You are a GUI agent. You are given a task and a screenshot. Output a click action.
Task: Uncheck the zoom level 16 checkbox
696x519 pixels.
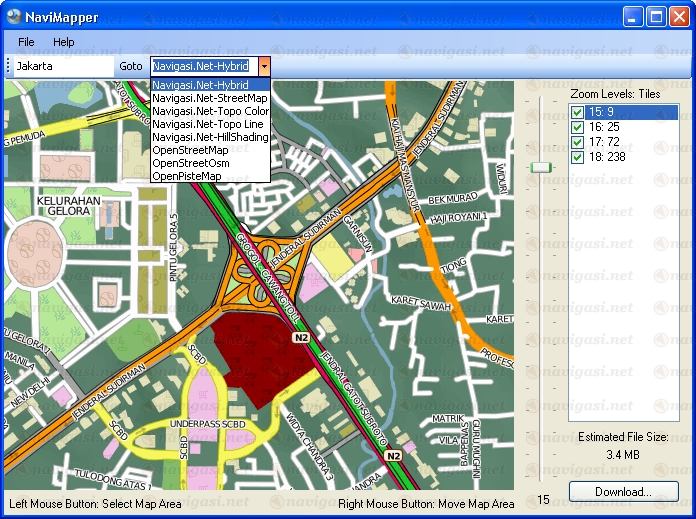pos(577,127)
